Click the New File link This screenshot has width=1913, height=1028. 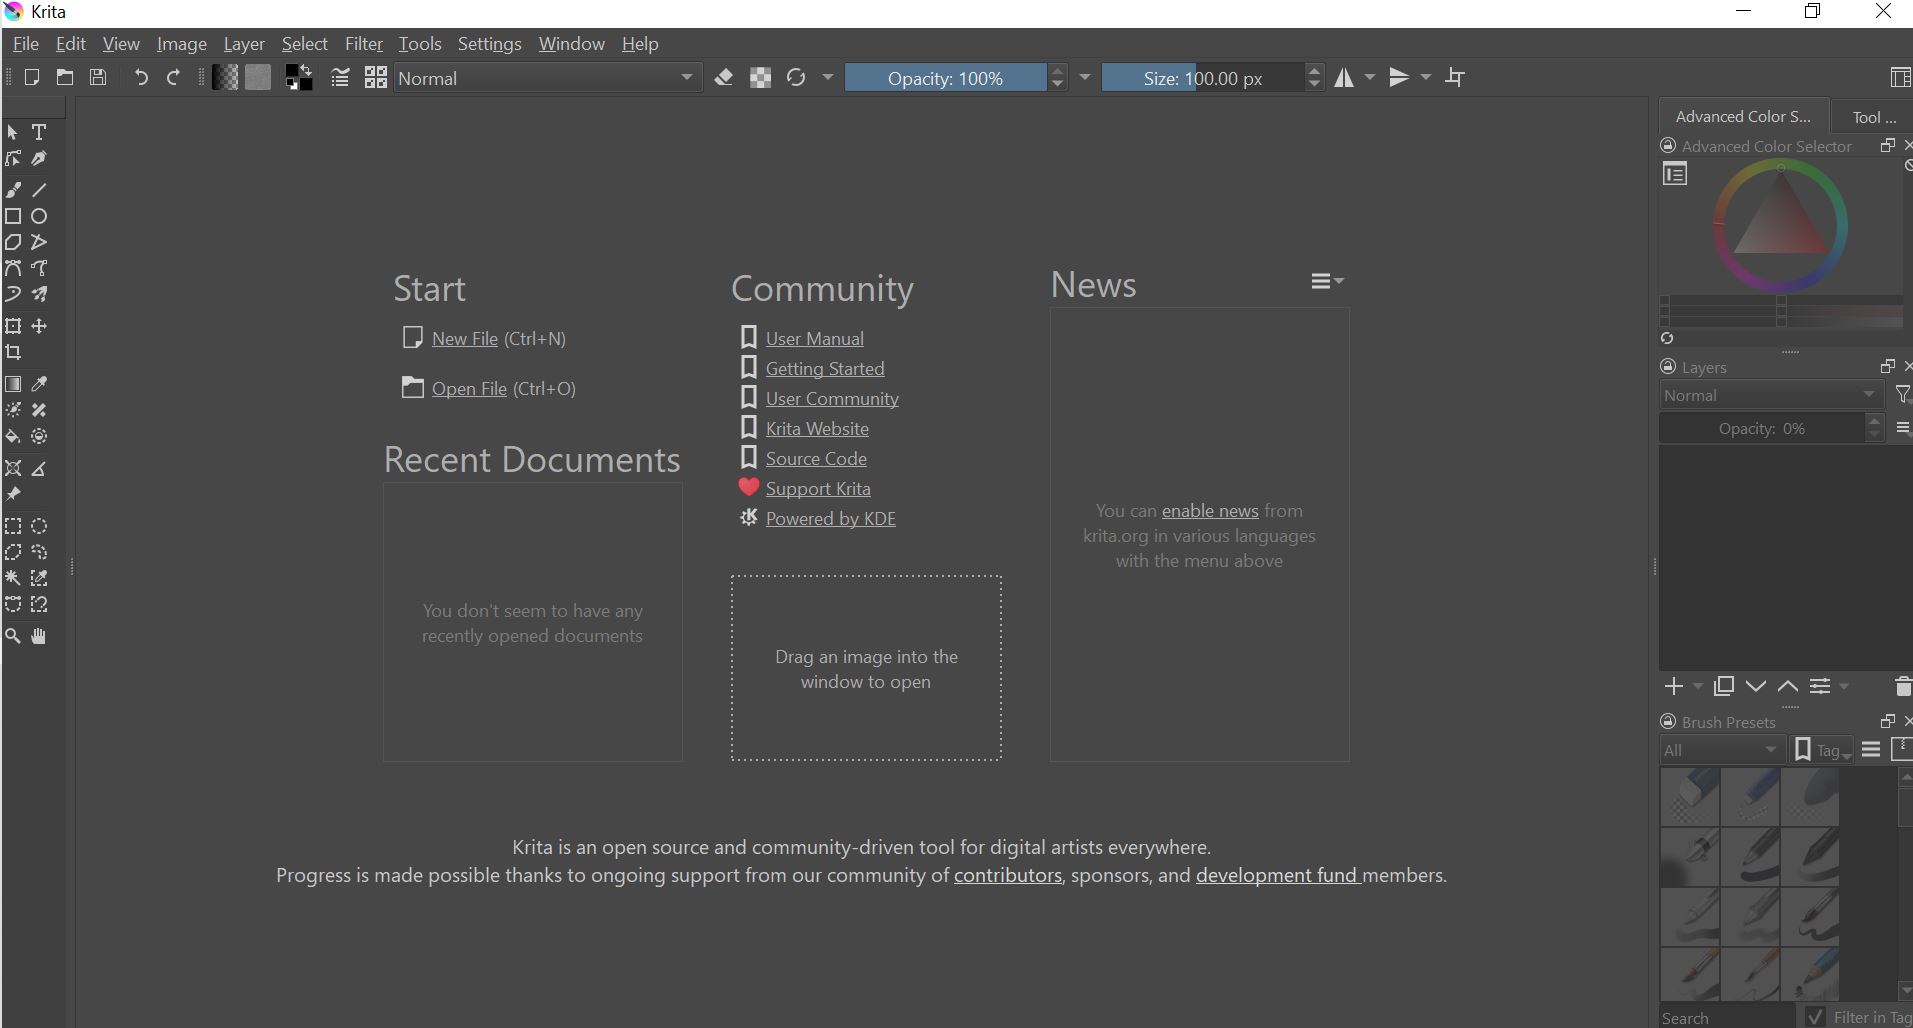point(464,339)
